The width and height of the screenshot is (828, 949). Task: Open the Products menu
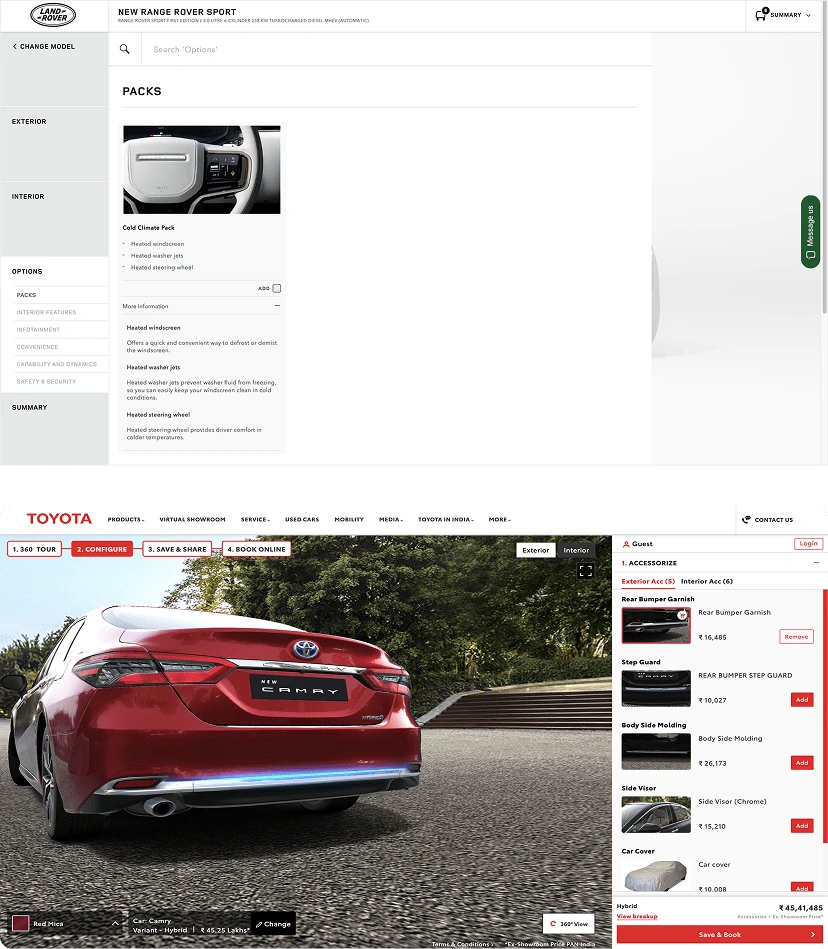(126, 519)
